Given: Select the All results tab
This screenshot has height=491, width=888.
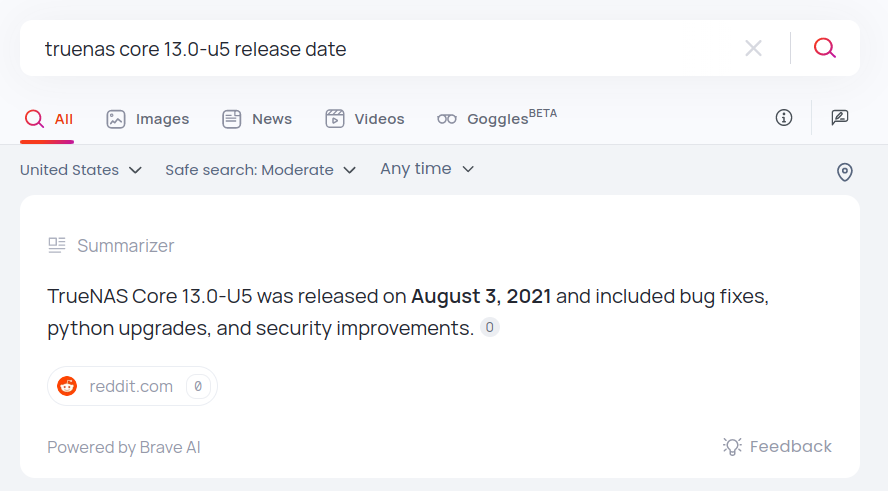Looking at the screenshot, I should tap(48, 119).
